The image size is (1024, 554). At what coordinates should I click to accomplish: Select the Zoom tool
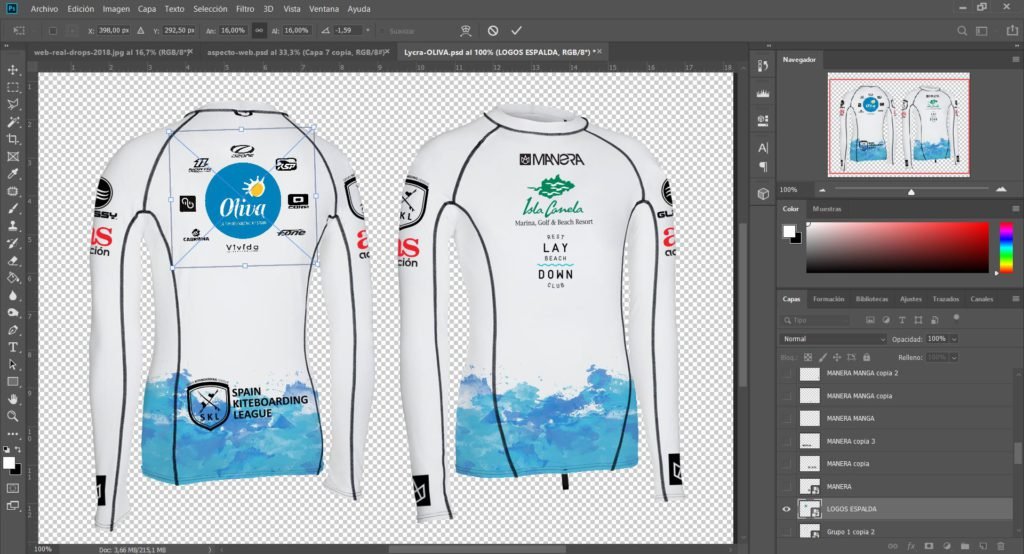click(x=12, y=416)
